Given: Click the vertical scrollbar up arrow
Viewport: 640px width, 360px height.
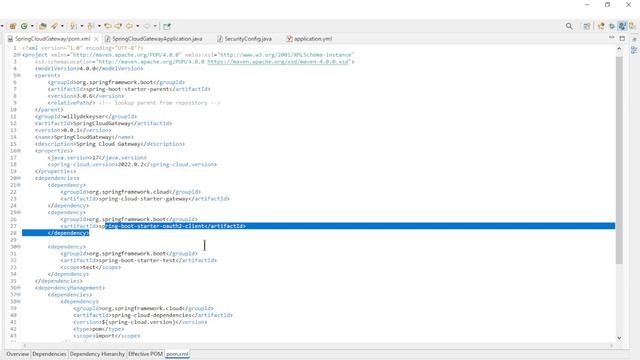Looking at the screenshot, I should (x=619, y=49).
